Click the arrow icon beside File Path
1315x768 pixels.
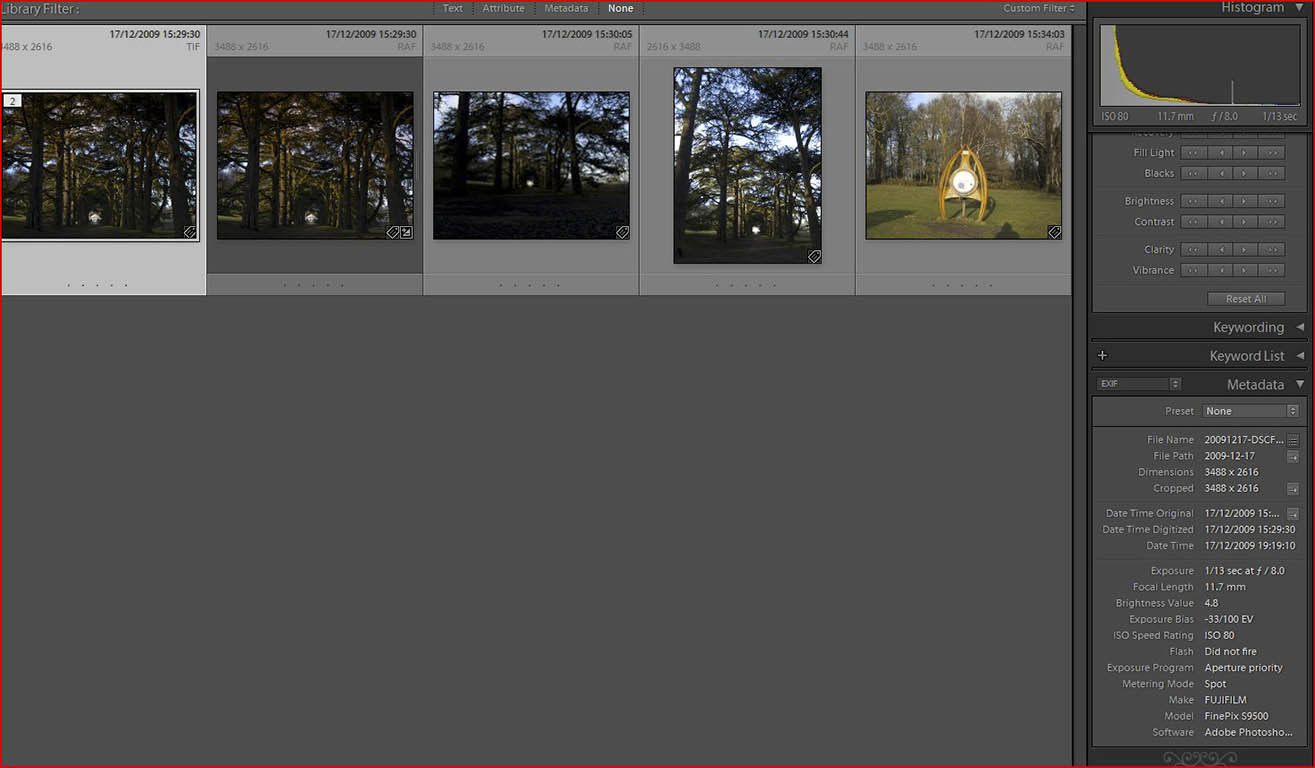pos(1293,456)
